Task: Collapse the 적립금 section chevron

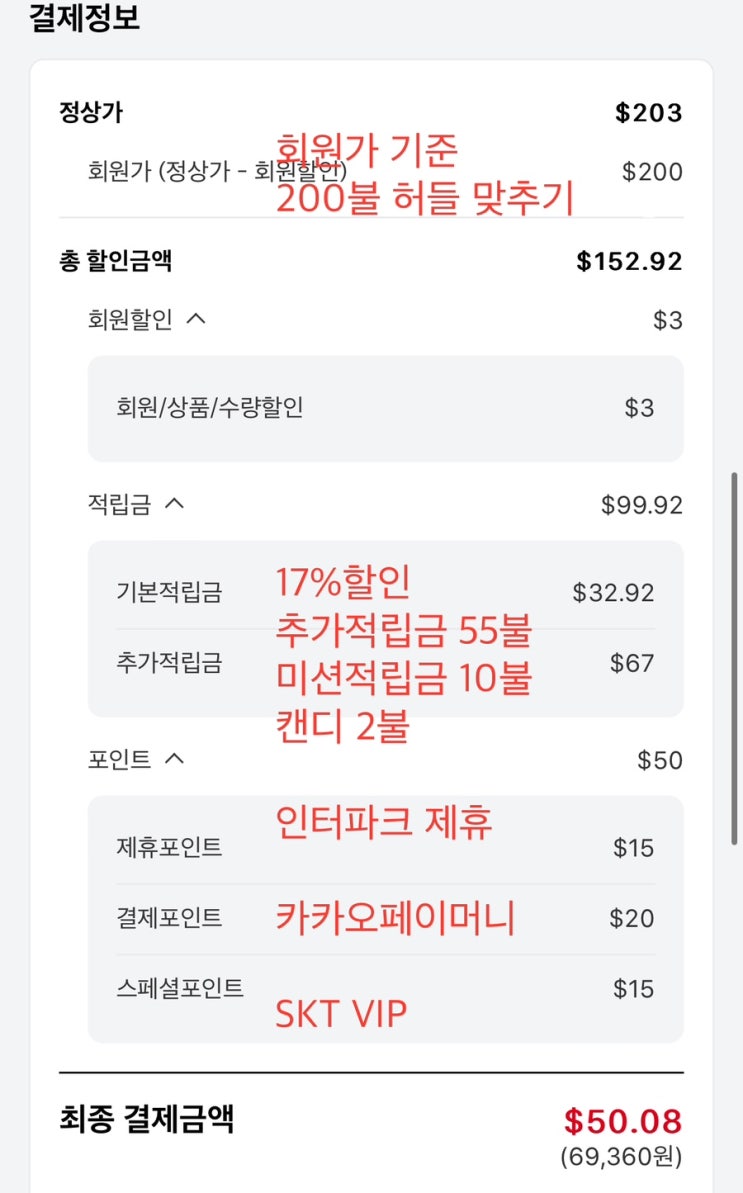Action: point(174,504)
